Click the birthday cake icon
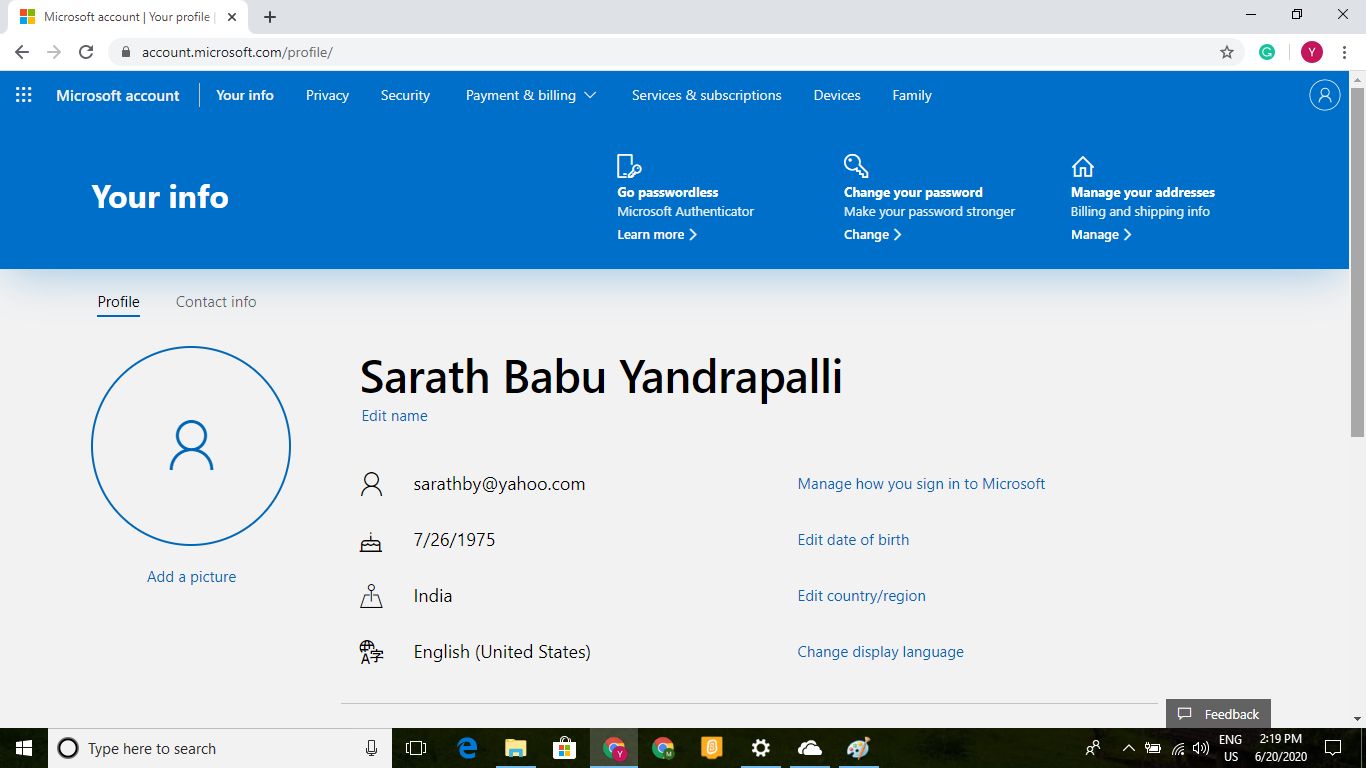 click(371, 542)
